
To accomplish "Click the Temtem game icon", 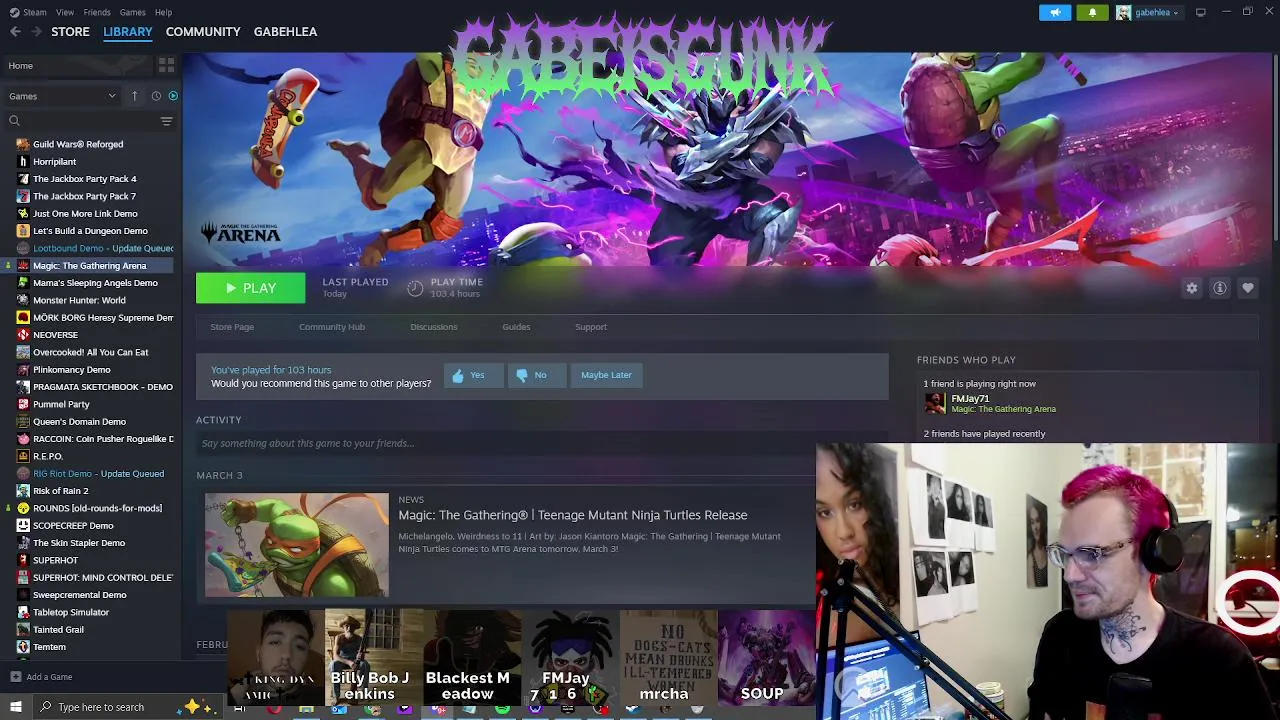I will (23, 647).
